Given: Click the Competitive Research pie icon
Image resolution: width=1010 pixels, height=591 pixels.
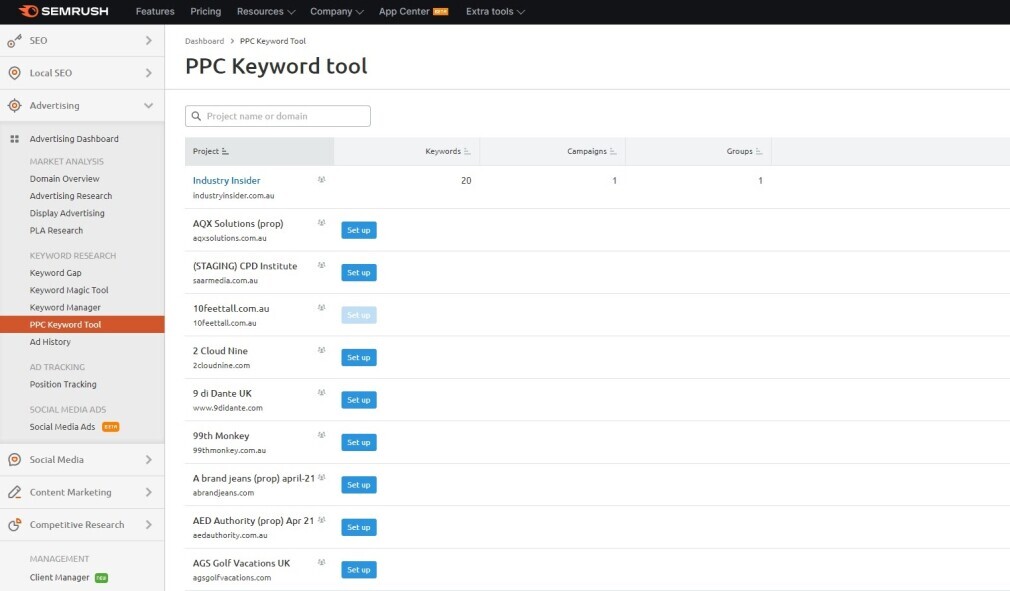Looking at the screenshot, I should coord(14,525).
